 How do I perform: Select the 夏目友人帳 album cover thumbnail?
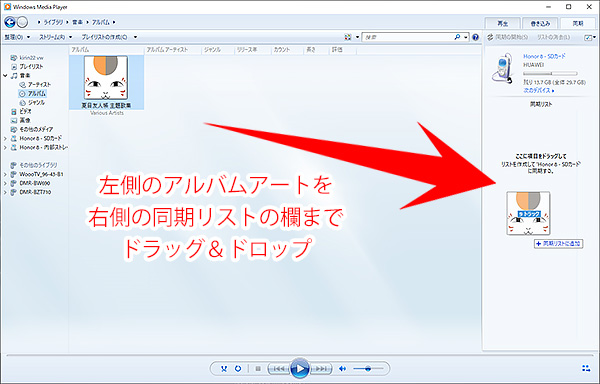coord(106,78)
